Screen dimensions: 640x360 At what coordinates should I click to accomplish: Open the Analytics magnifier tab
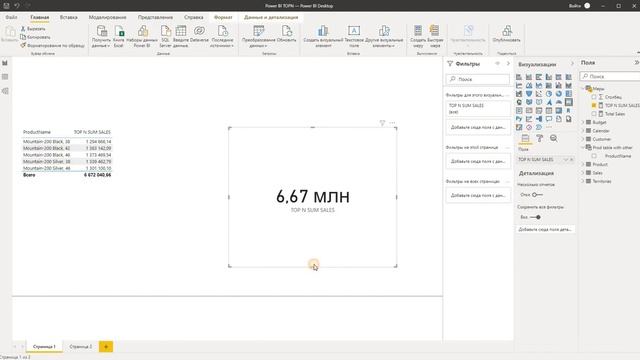(x=553, y=139)
